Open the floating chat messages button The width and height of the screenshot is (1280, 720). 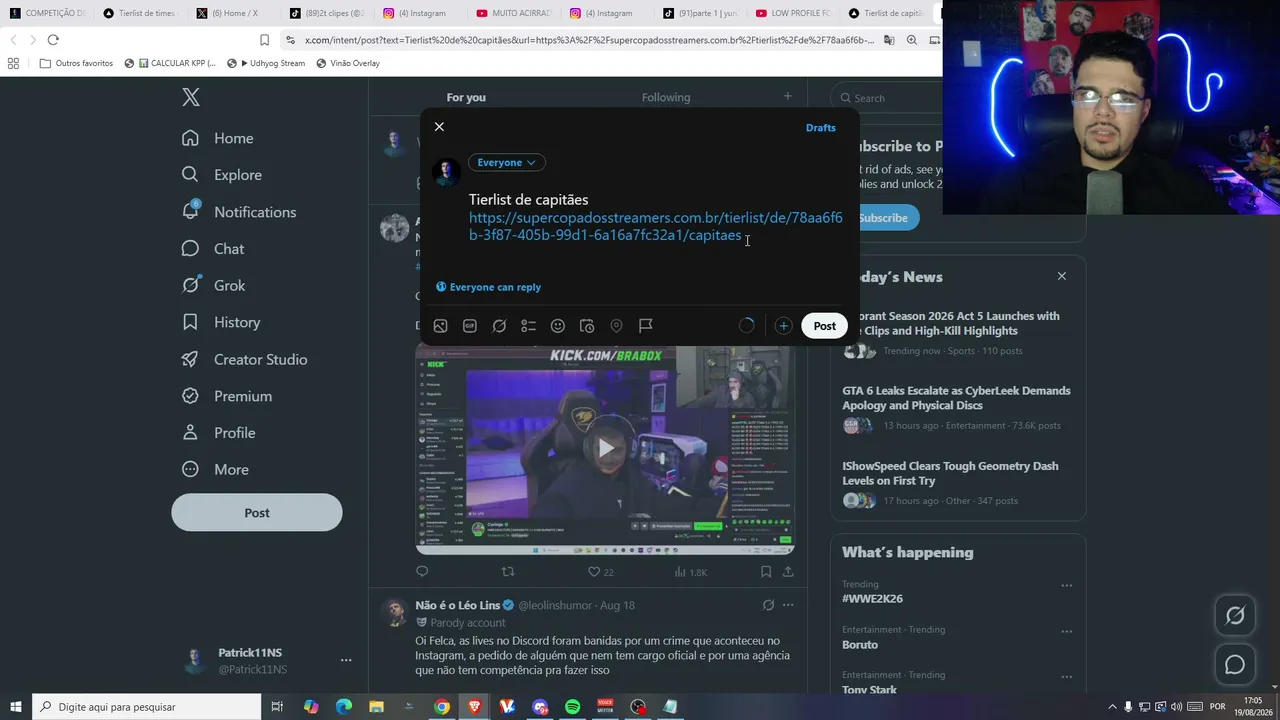tap(1235, 665)
